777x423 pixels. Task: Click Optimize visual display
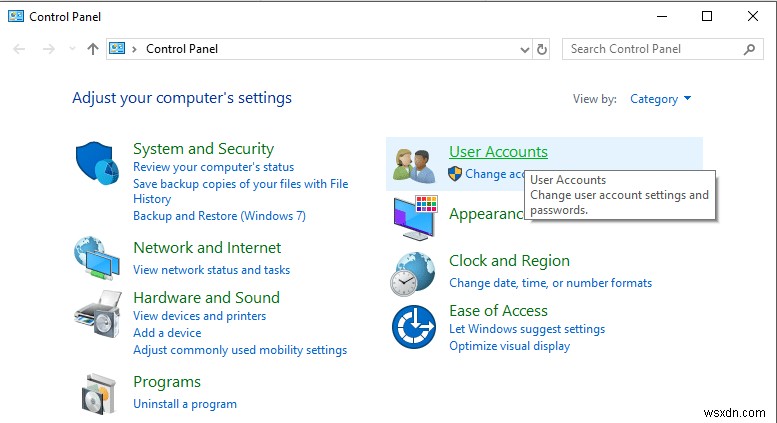tap(509, 346)
